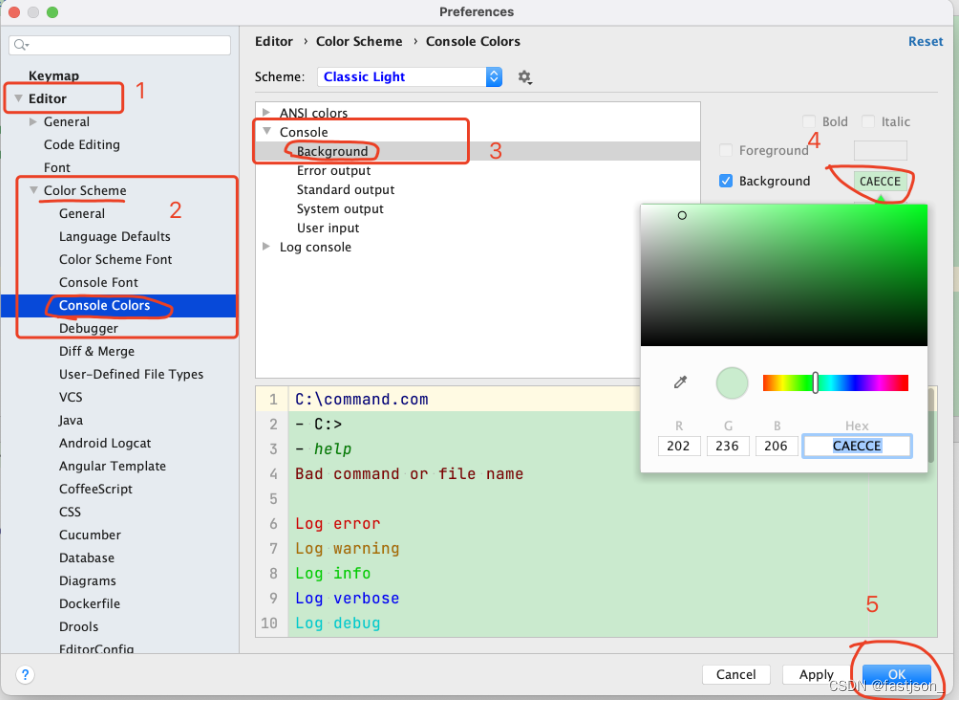Click the empty Foreground color swatch
The image size is (960, 703).
click(880, 150)
